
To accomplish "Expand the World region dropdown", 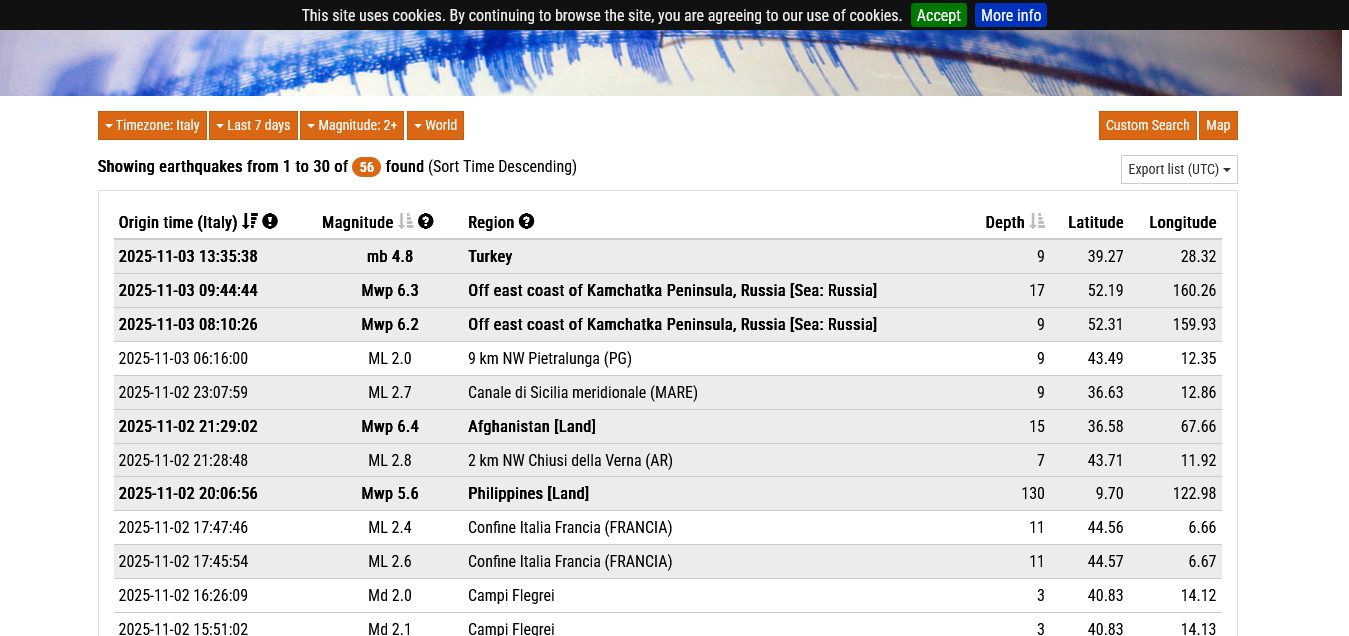I will pos(435,125).
